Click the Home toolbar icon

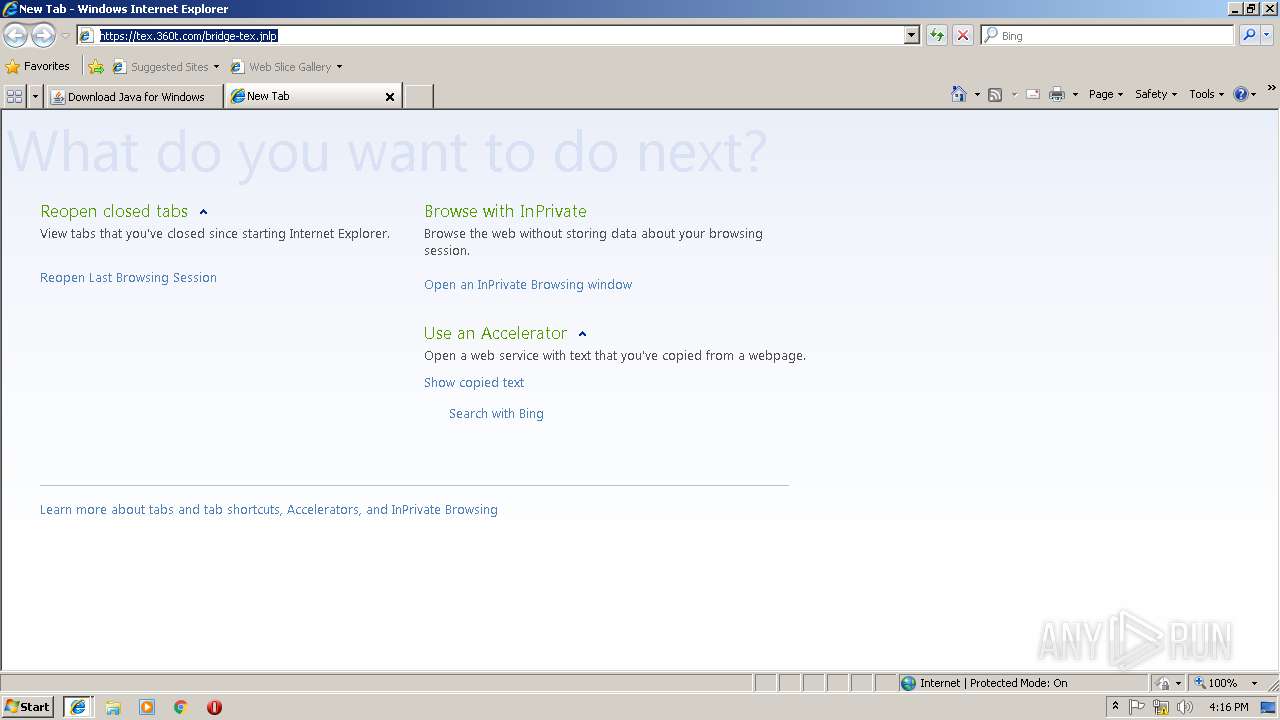click(959, 94)
